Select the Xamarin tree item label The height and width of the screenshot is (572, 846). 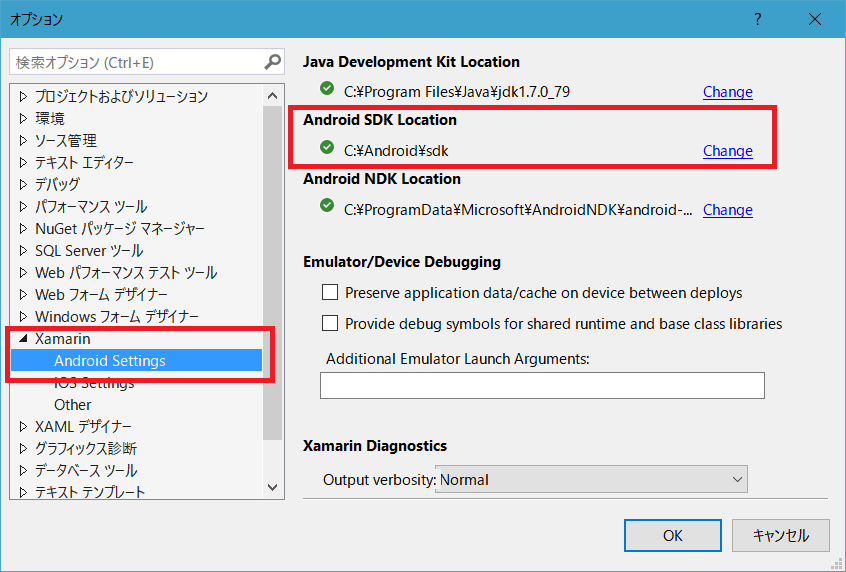pyautogui.click(x=63, y=338)
